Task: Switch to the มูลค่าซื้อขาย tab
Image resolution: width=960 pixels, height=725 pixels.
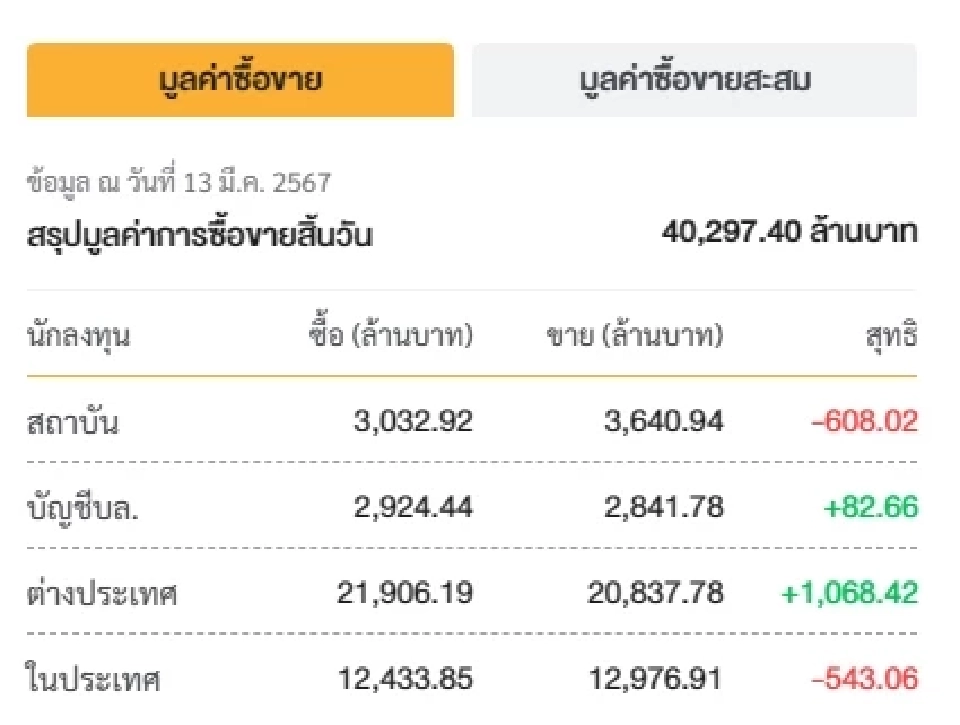Action: coord(240,80)
